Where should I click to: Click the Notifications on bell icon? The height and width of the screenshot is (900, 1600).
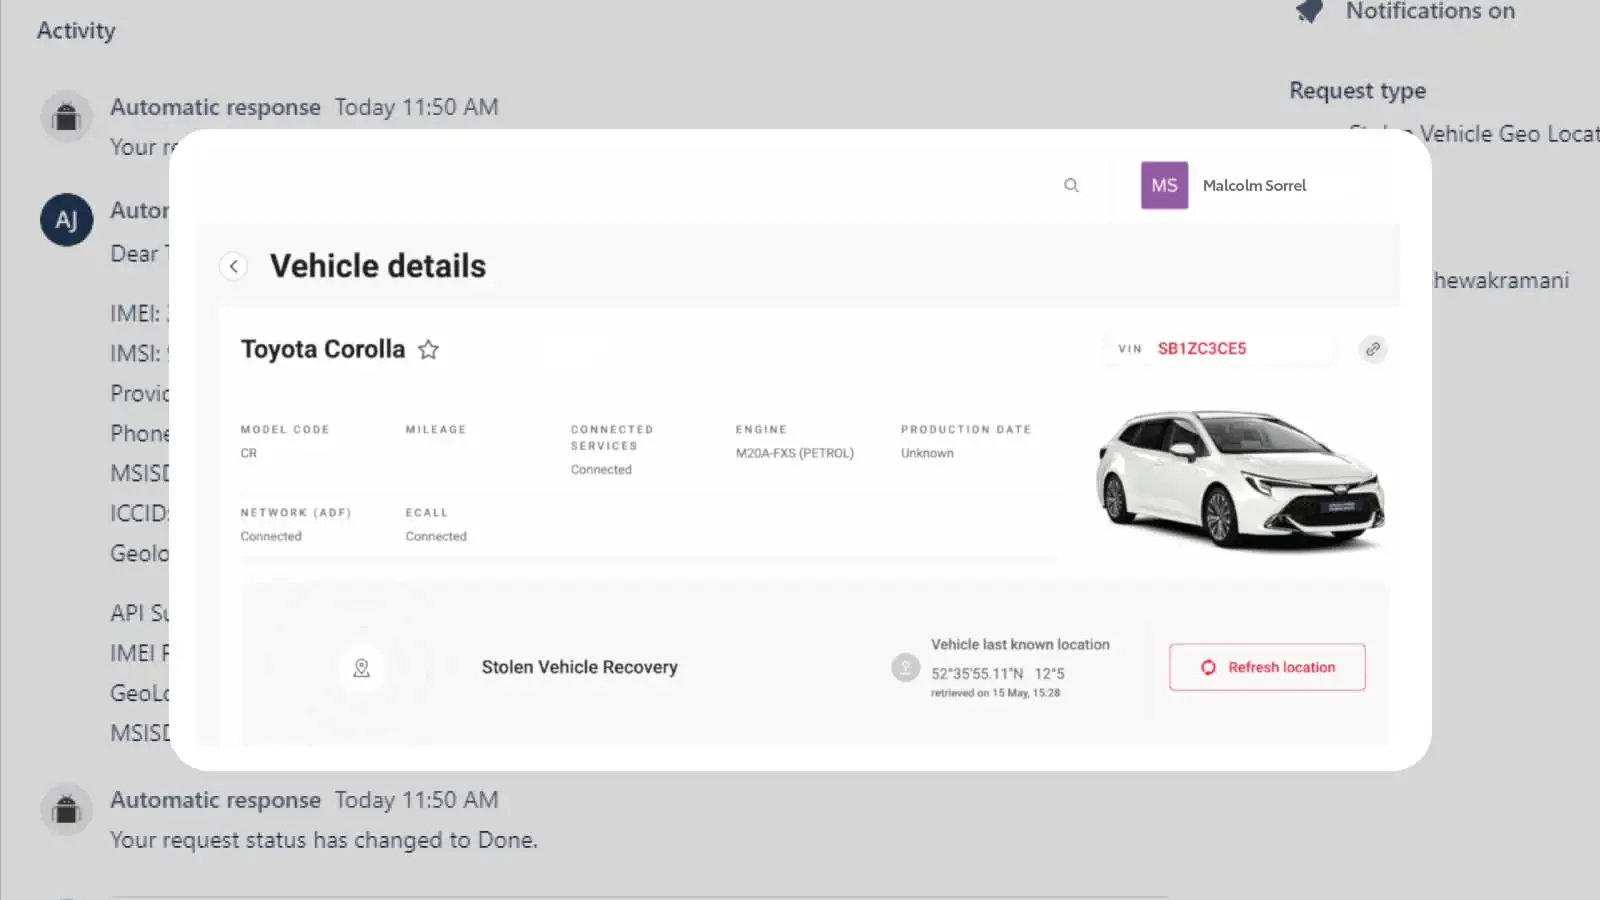[1309, 11]
